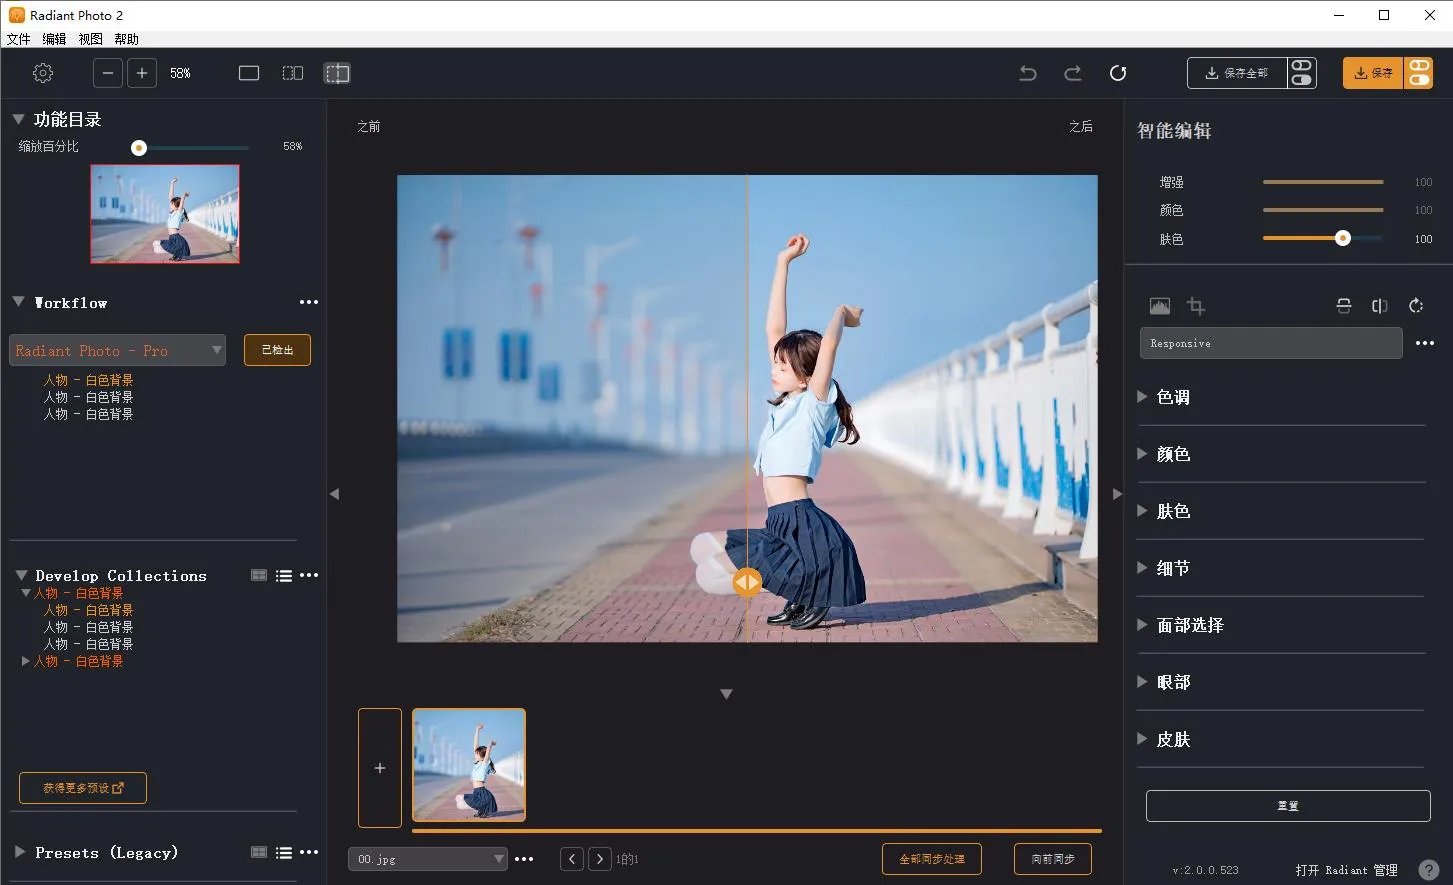Click the undo arrow icon
Screen dimensions: 1453x885
point(1028,73)
